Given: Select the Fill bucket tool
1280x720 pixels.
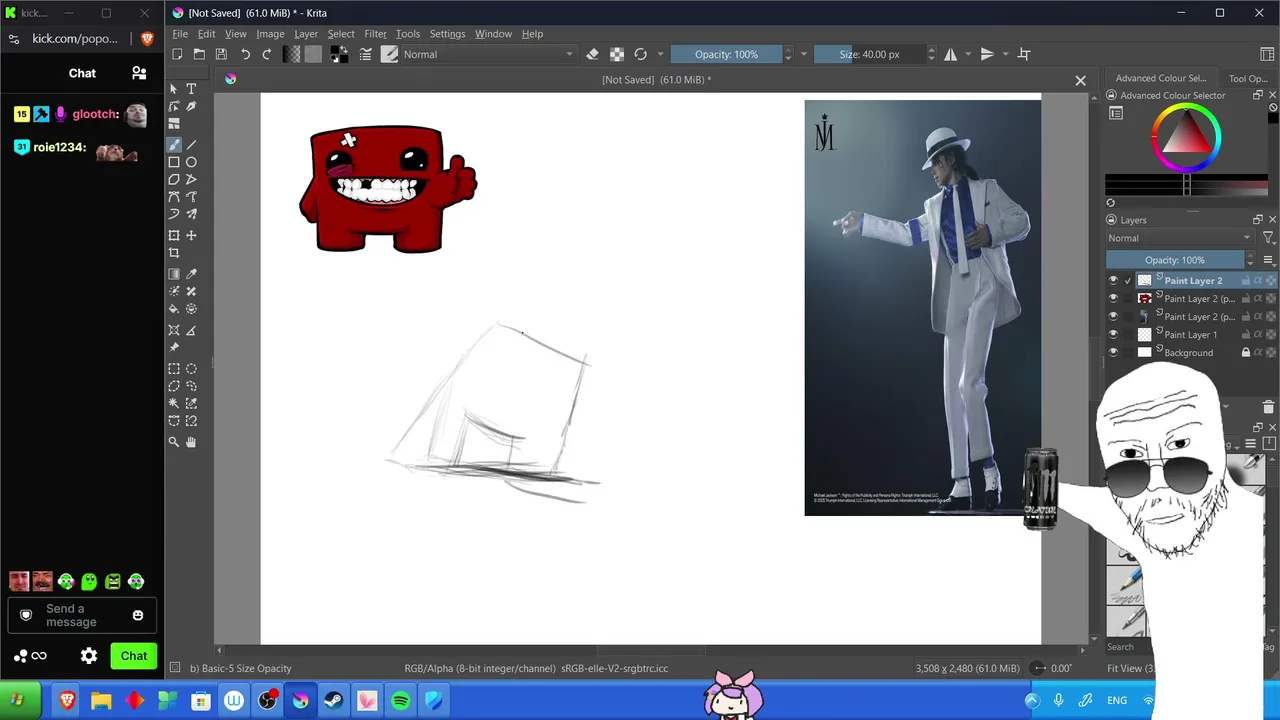Looking at the screenshot, I should 174,309.
